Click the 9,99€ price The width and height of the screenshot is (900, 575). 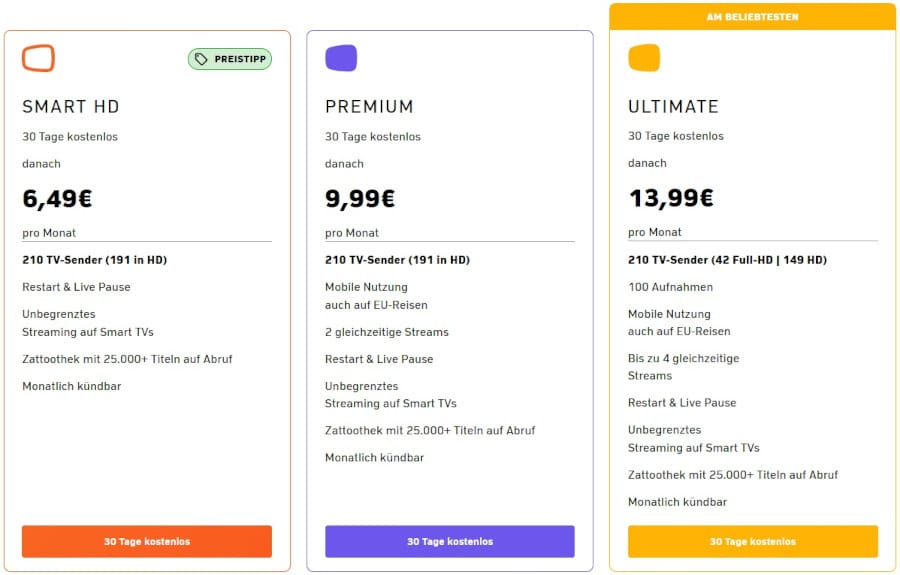point(360,199)
